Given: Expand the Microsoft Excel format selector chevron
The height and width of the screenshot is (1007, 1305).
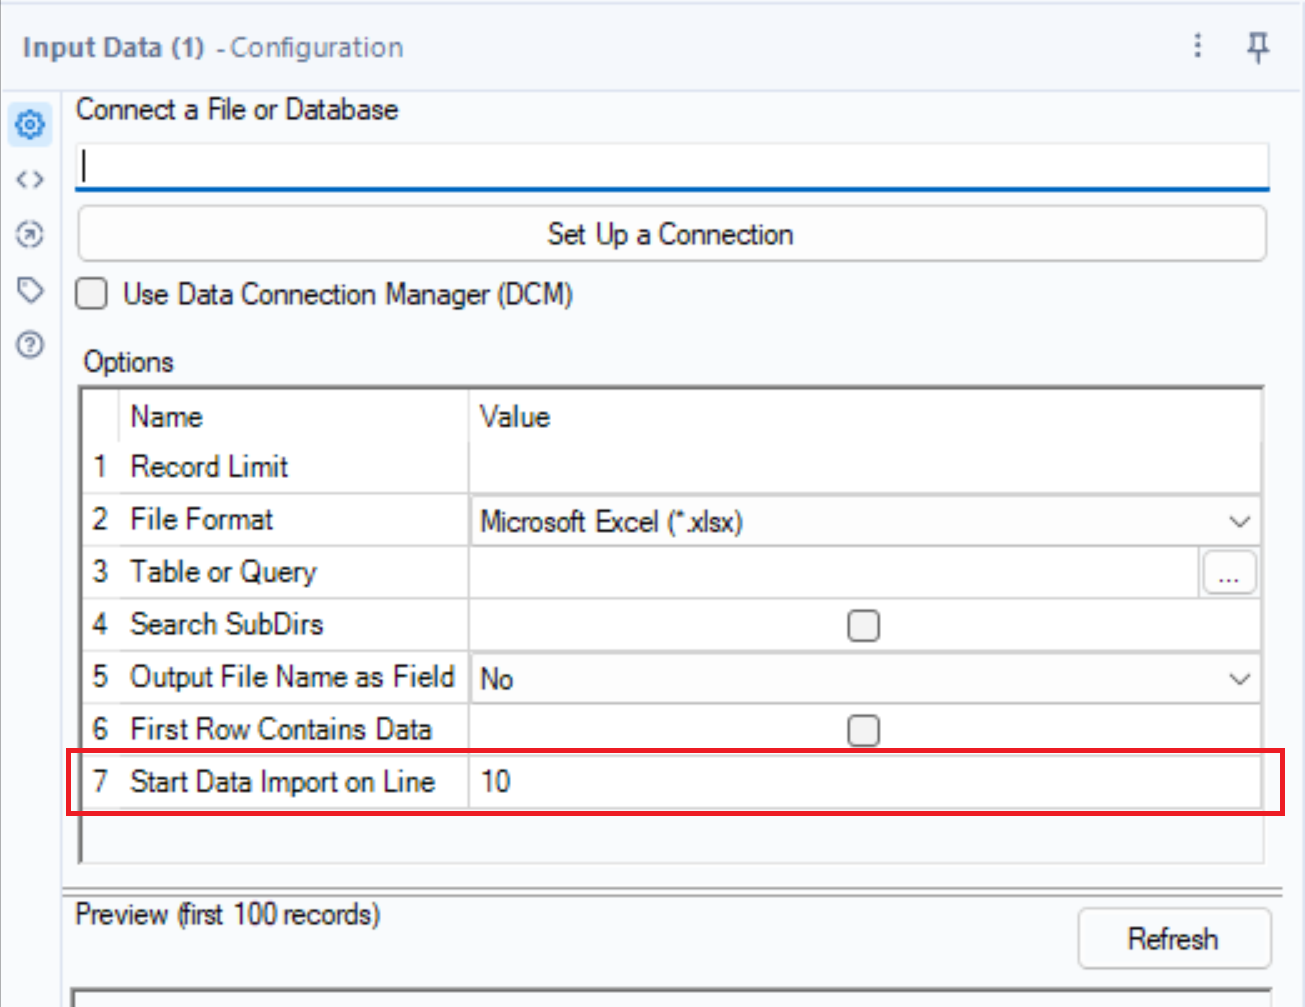Looking at the screenshot, I should pos(1240,521).
